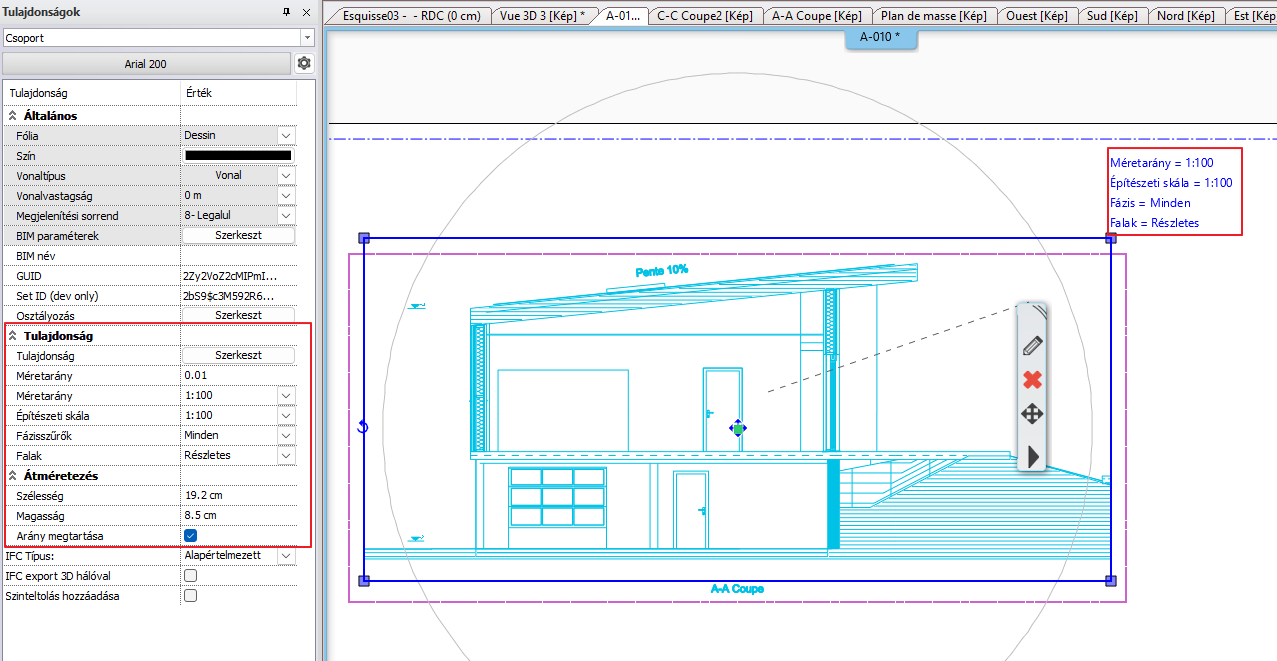Collapse the Általános section
Image resolution: width=1277 pixels, height=661 pixels.
click(x=12, y=116)
